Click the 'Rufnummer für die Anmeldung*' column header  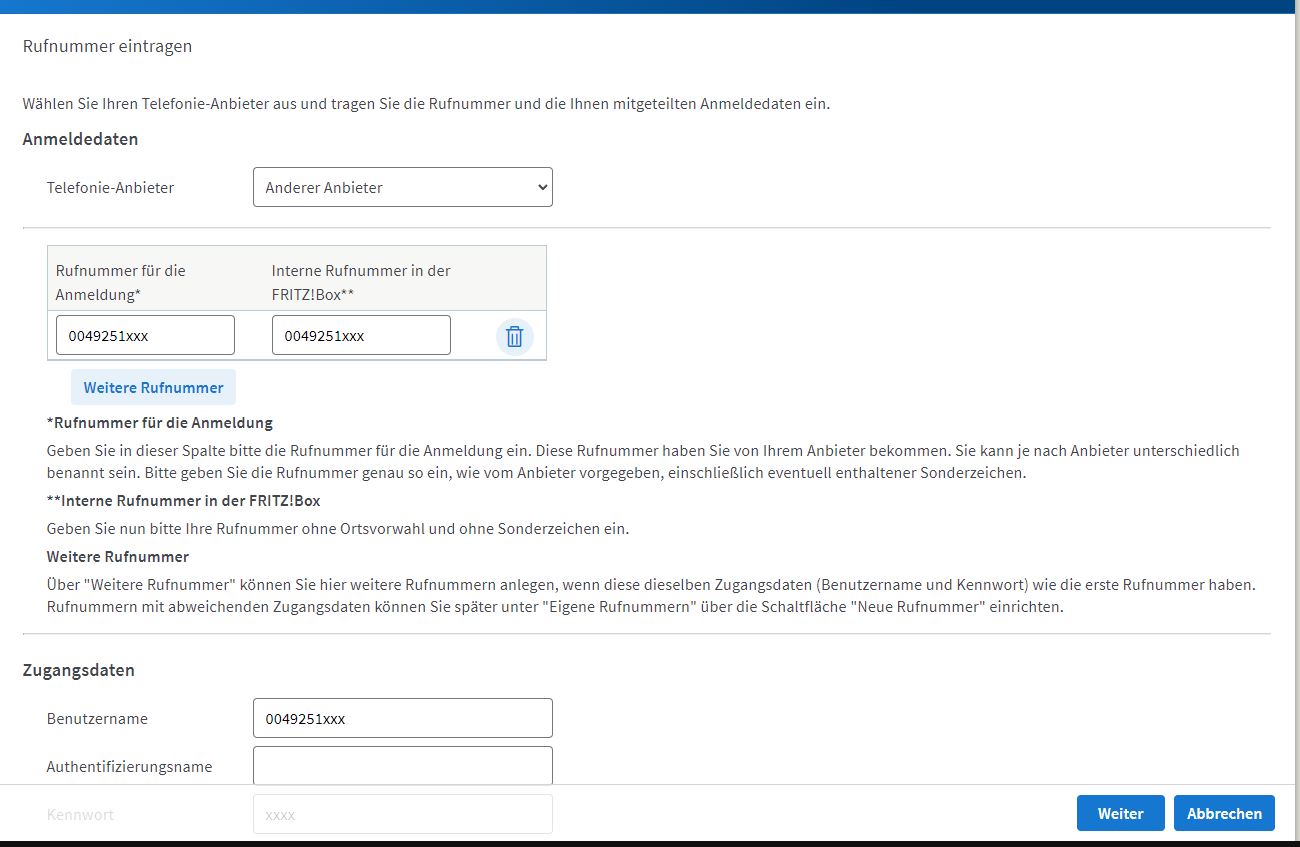tap(121, 283)
